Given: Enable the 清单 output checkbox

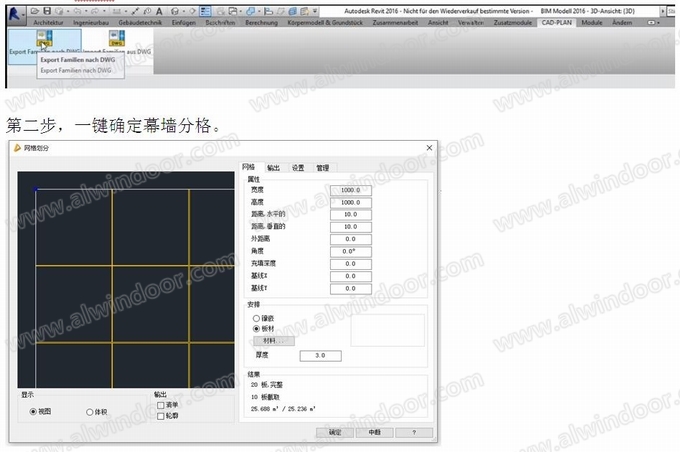Looking at the screenshot, I should pyautogui.click(x=160, y=405).
